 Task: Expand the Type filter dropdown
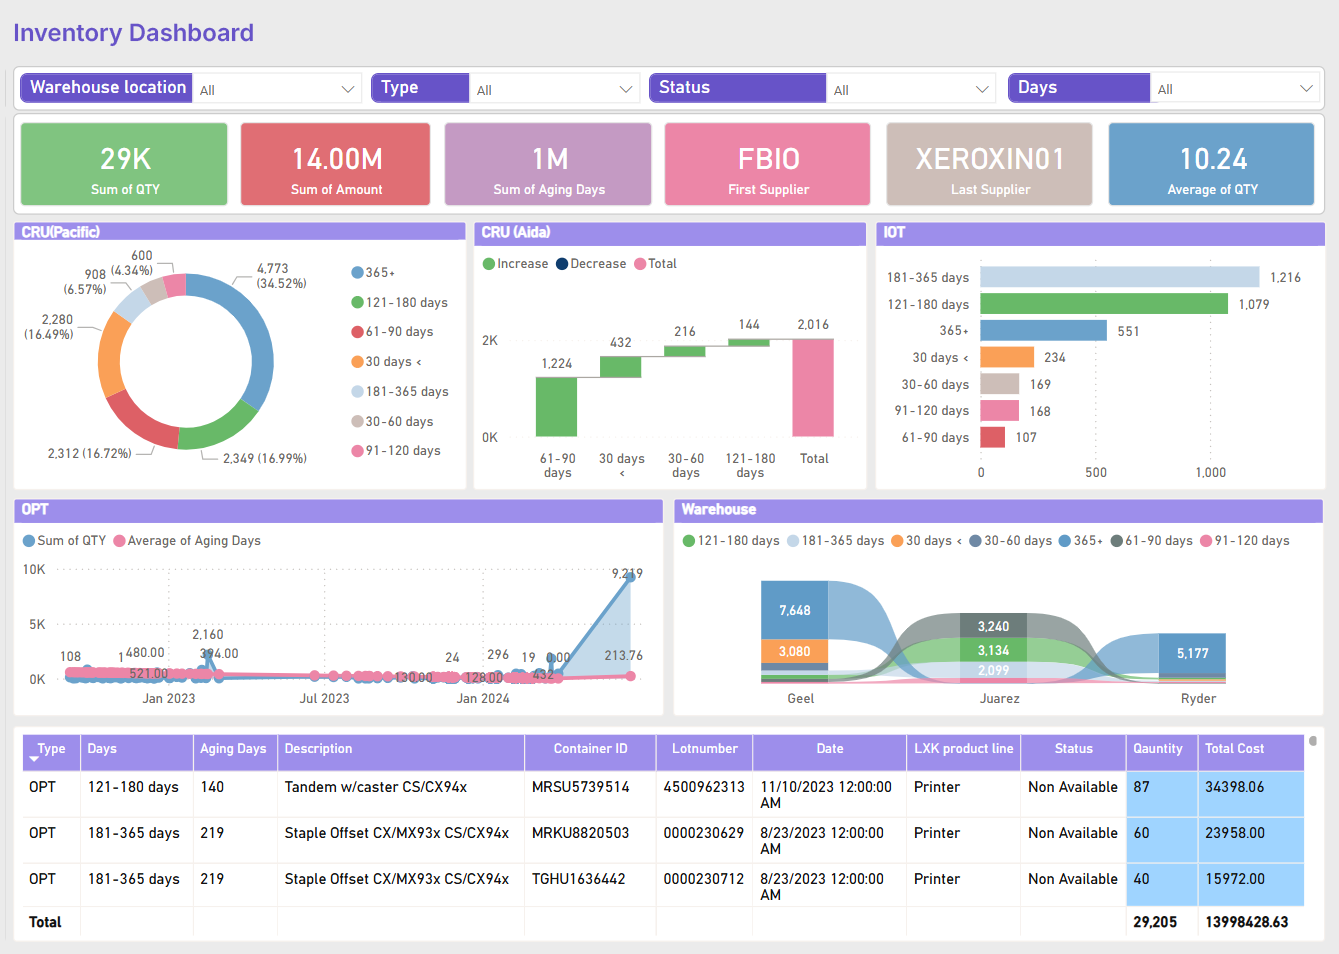(625, 89)
